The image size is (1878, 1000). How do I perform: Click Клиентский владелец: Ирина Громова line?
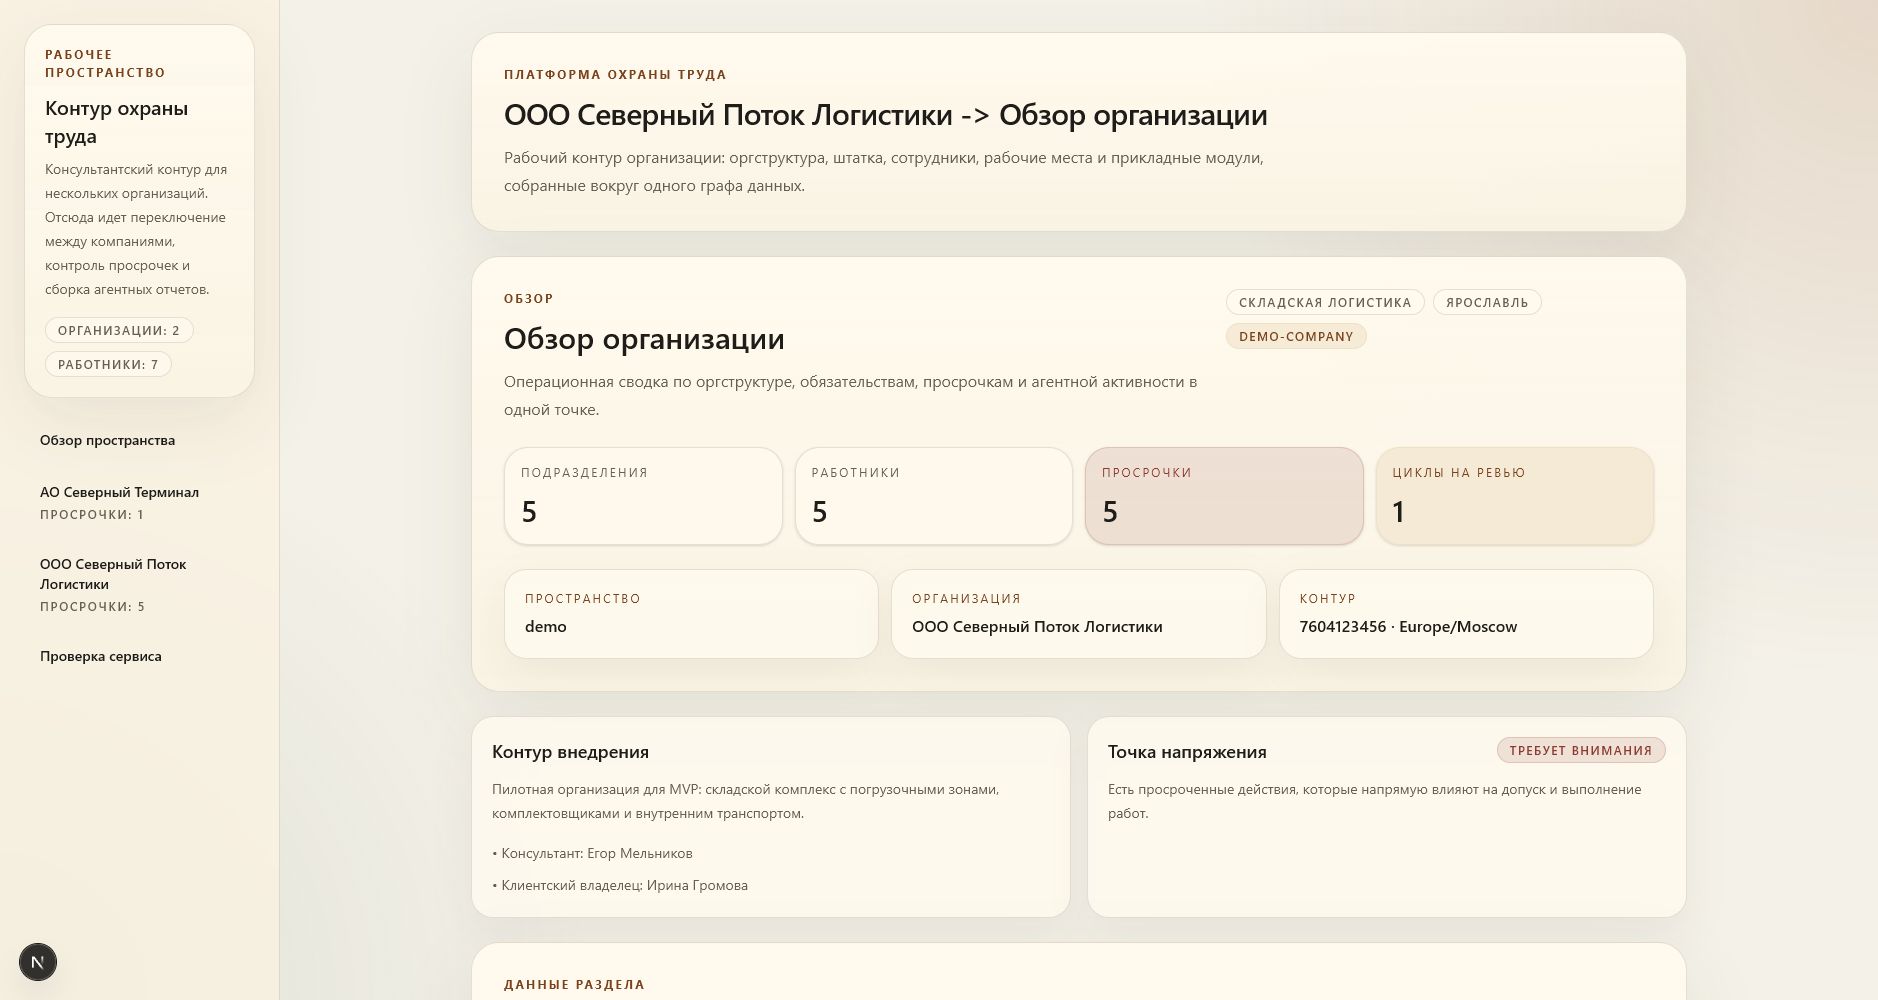[x=620, y=885]
